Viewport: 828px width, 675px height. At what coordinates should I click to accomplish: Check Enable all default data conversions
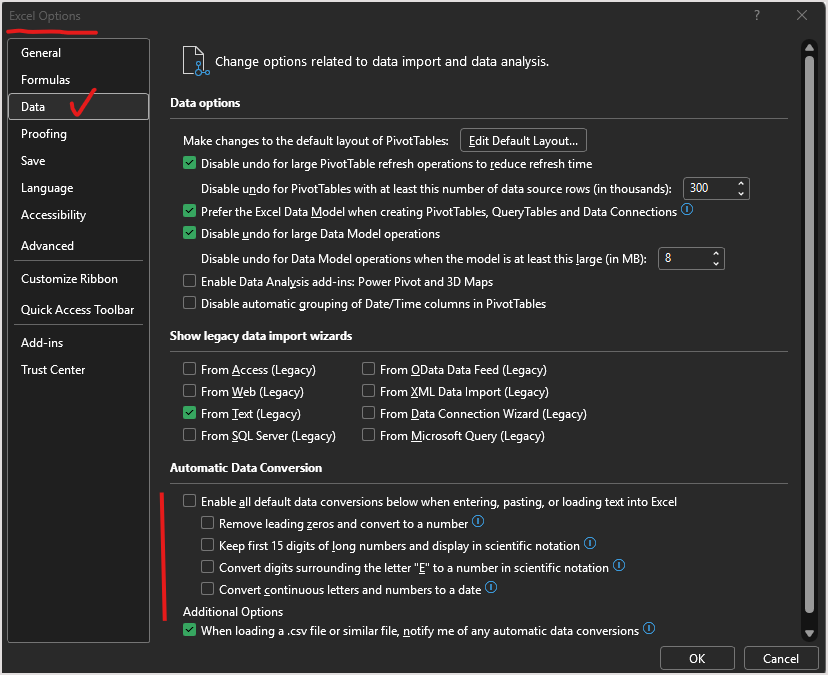coord(190,501)
